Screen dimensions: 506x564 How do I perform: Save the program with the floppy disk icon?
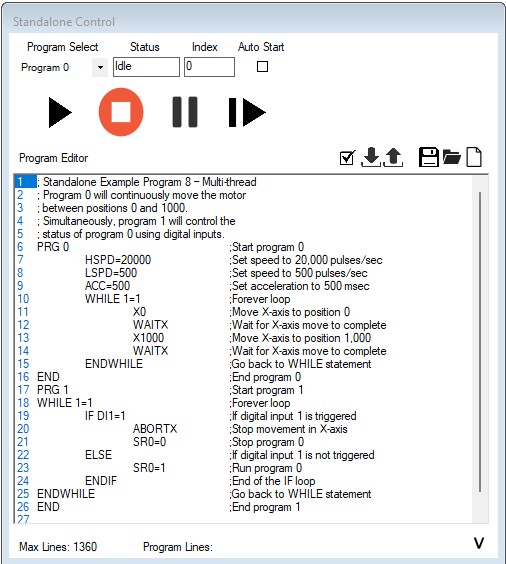[x=428, y=157]
